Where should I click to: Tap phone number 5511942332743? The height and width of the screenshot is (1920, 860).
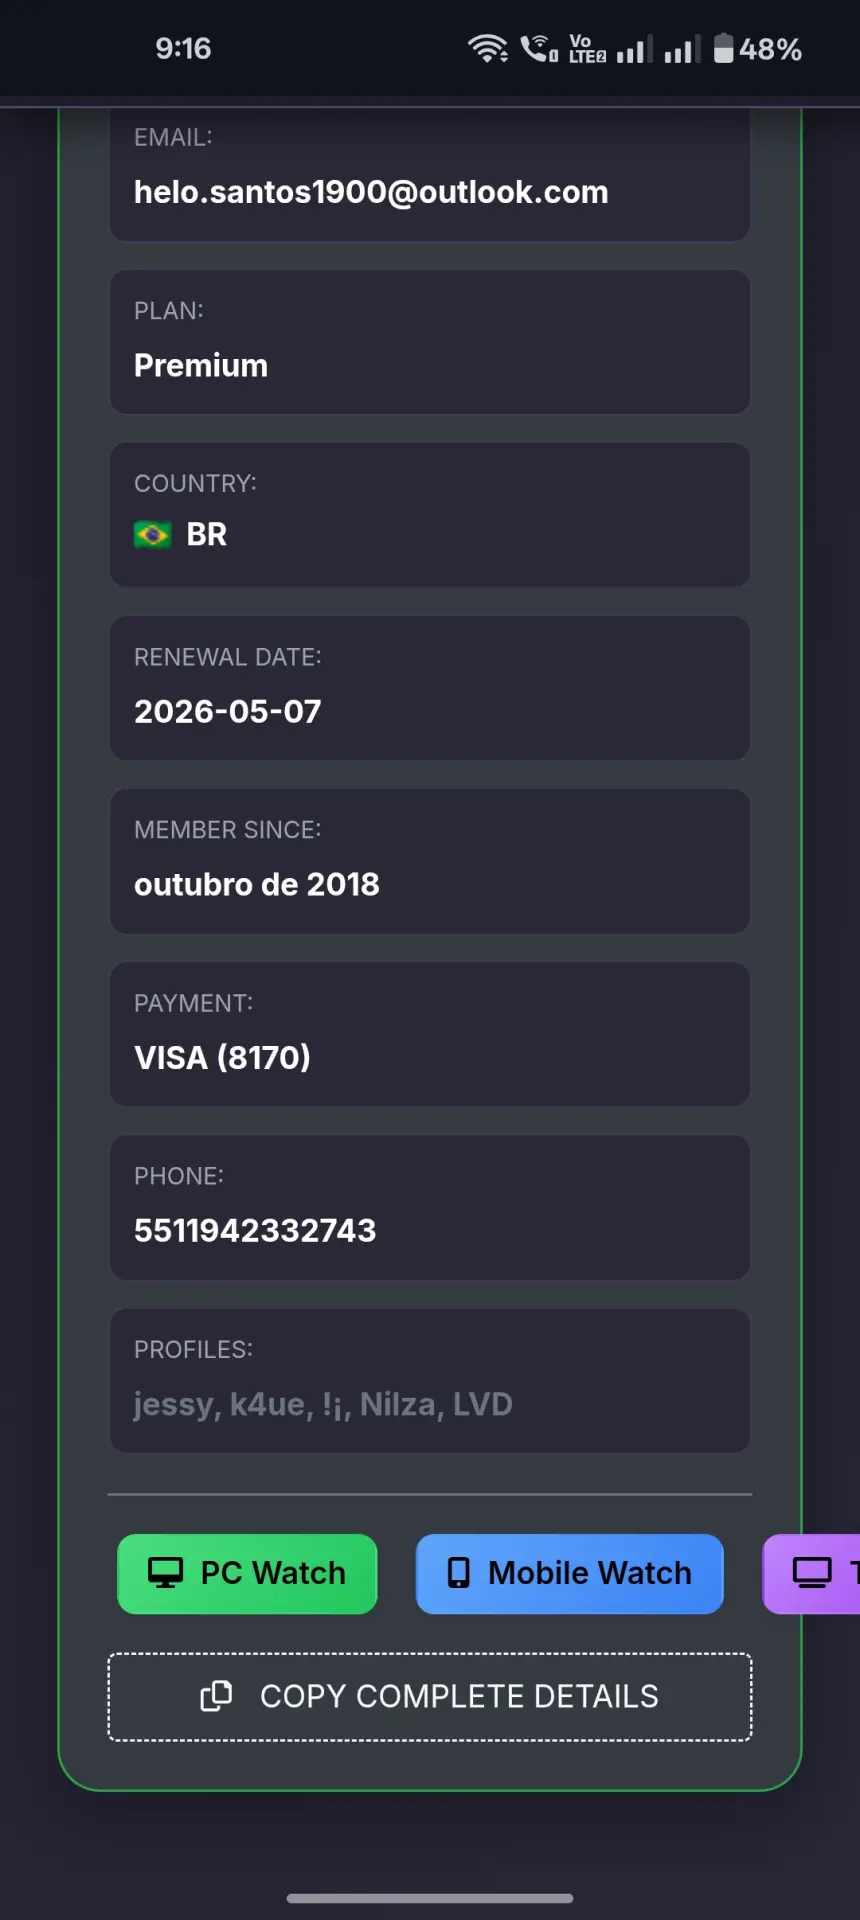pos(255,1230)
